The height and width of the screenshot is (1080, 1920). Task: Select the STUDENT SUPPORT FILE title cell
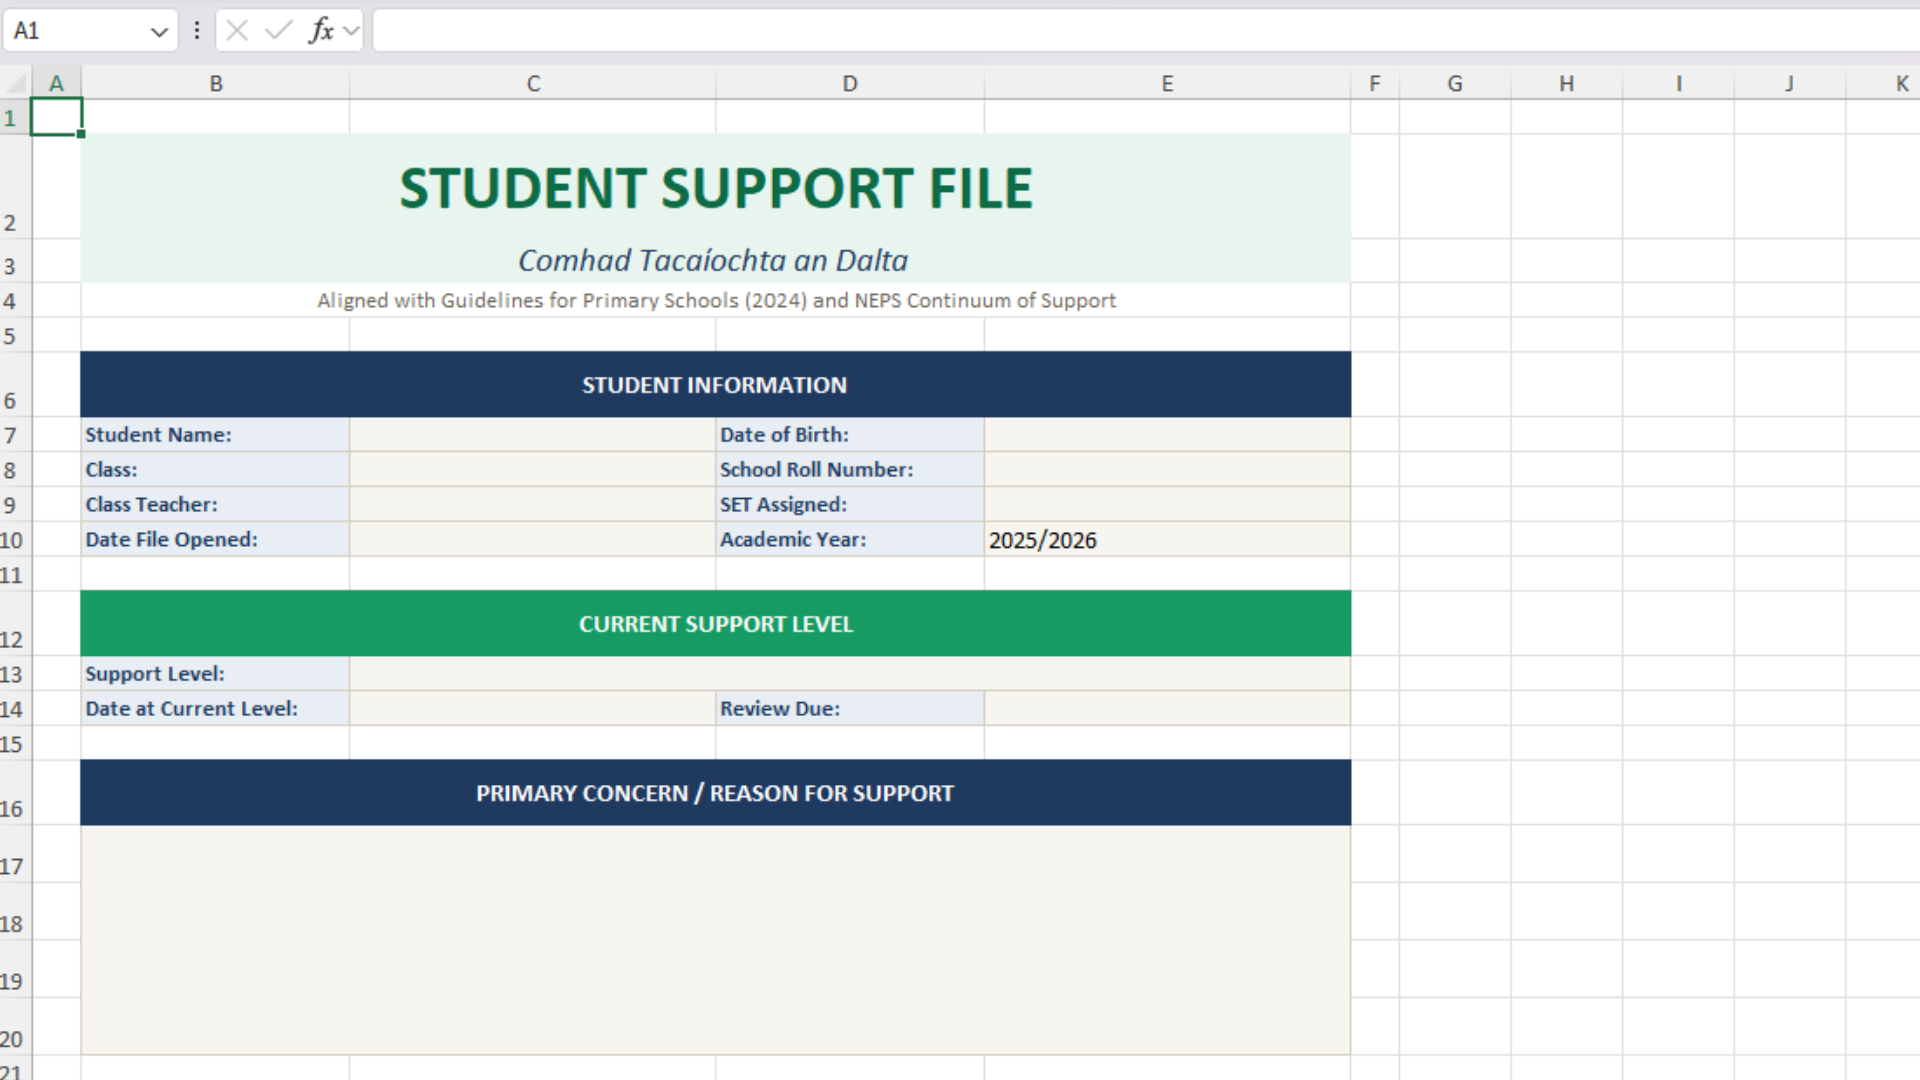pyautogui.click(x=715, y=188)
